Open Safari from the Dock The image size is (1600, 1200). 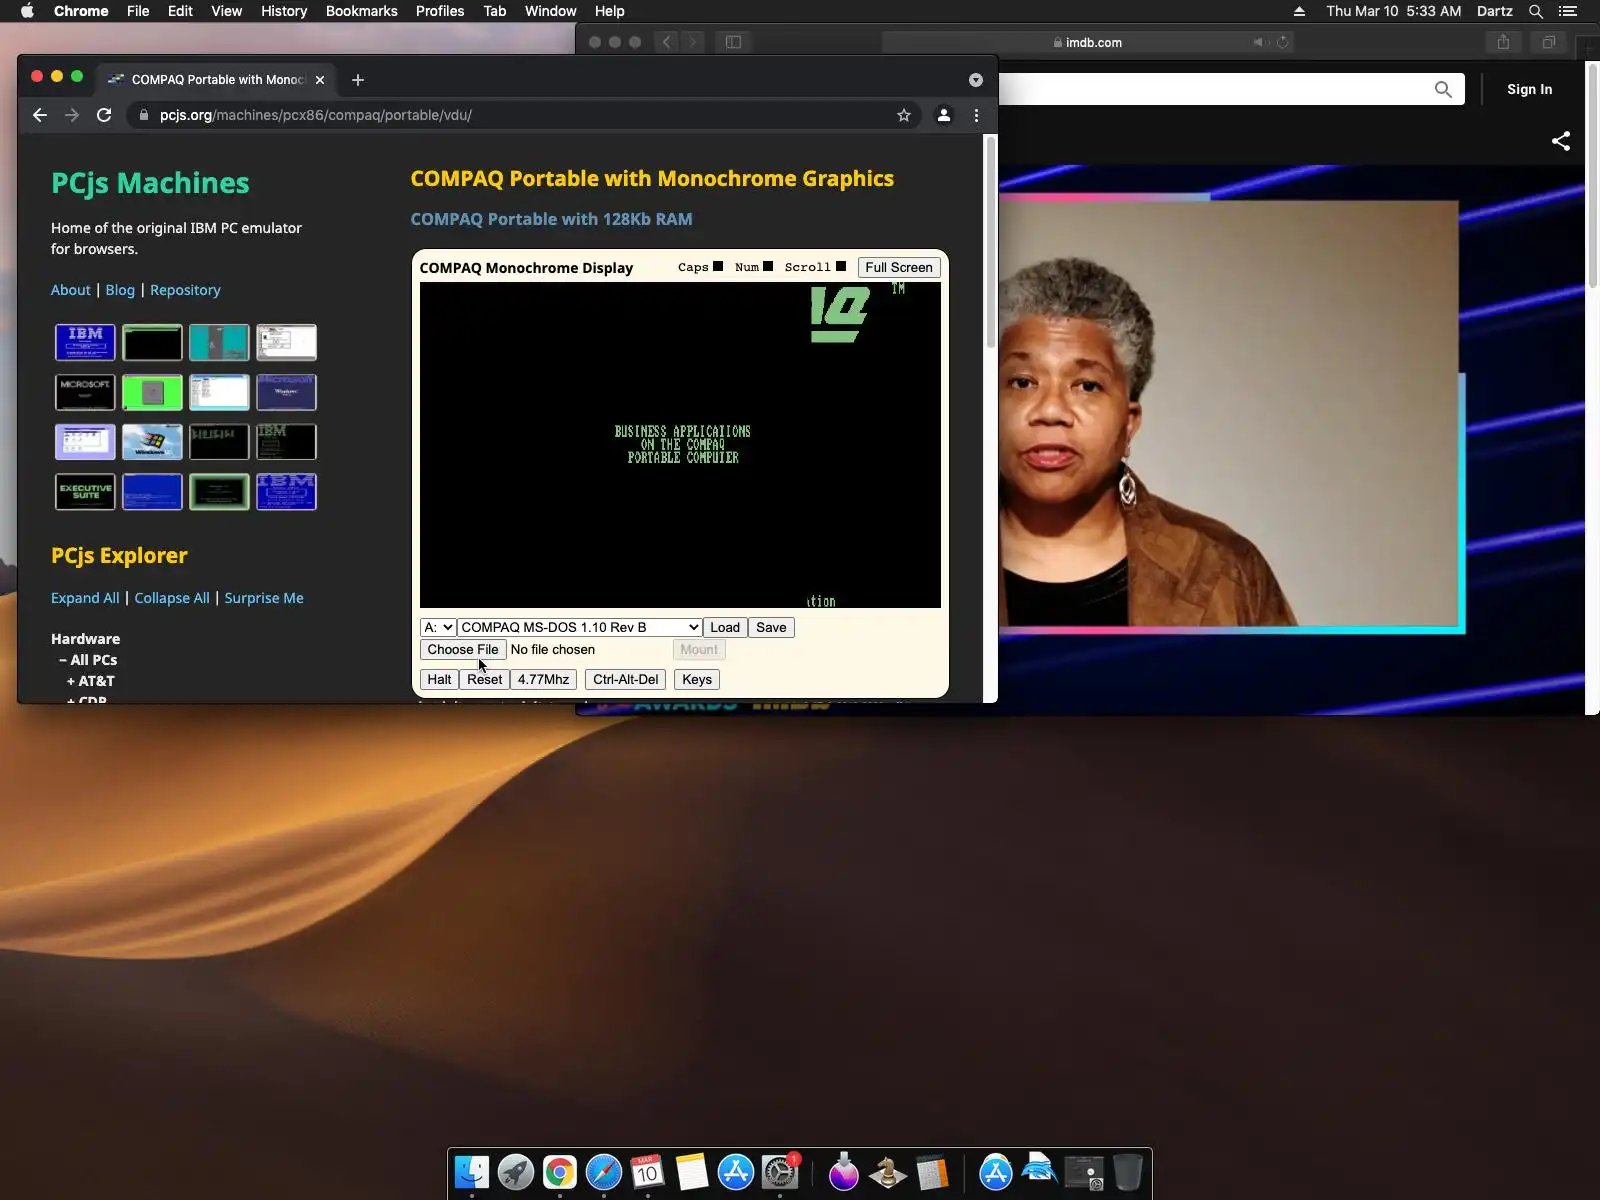(x=604, y=1172)
